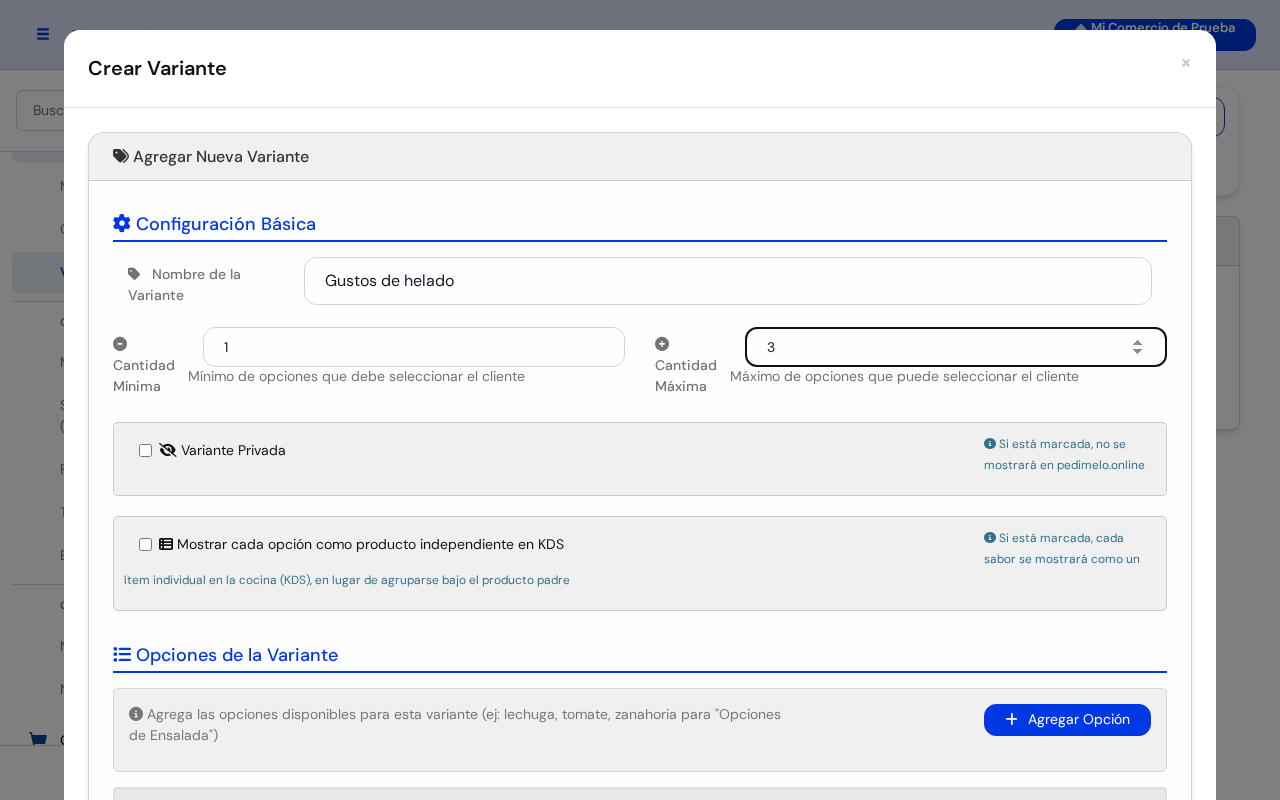
Task: Click the Agregar Opción button
Action: (1067, 720)
